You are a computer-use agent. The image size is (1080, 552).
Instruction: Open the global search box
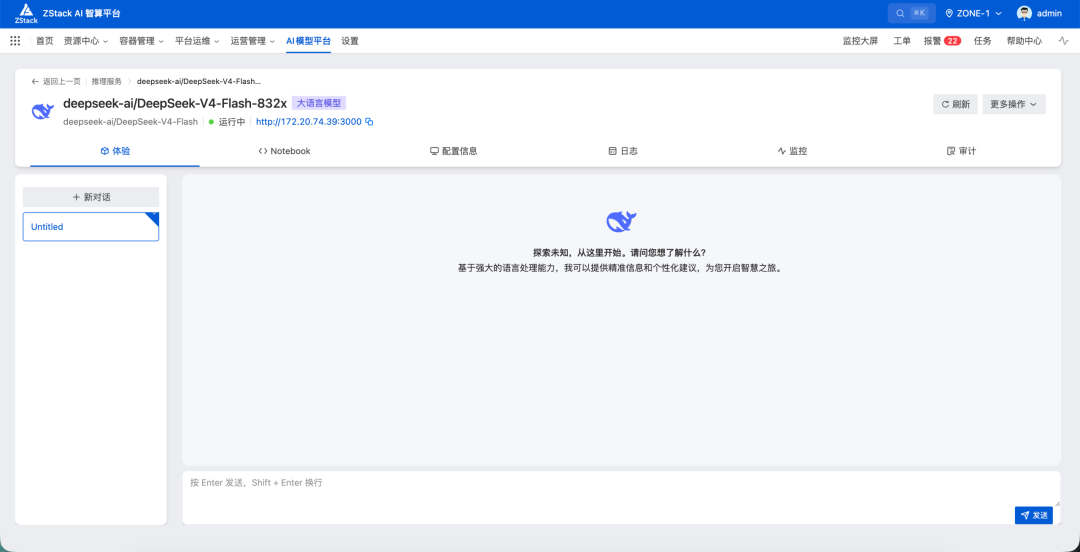click(912, 13)
